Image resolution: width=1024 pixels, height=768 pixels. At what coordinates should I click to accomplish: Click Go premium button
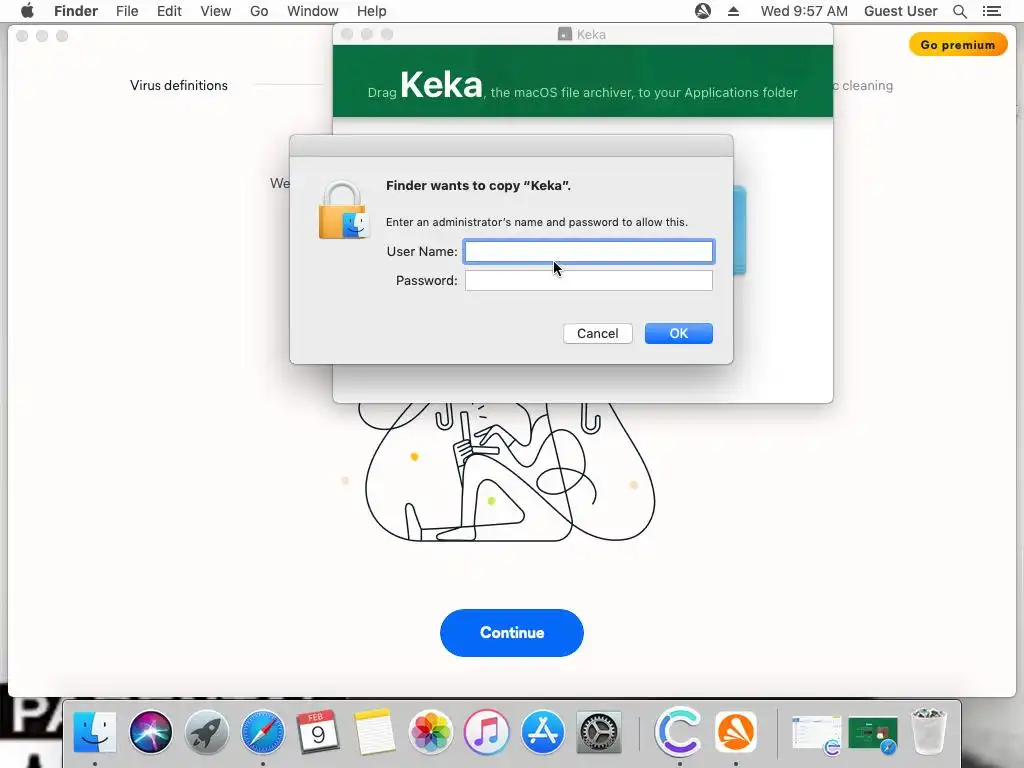pos(957,44)
